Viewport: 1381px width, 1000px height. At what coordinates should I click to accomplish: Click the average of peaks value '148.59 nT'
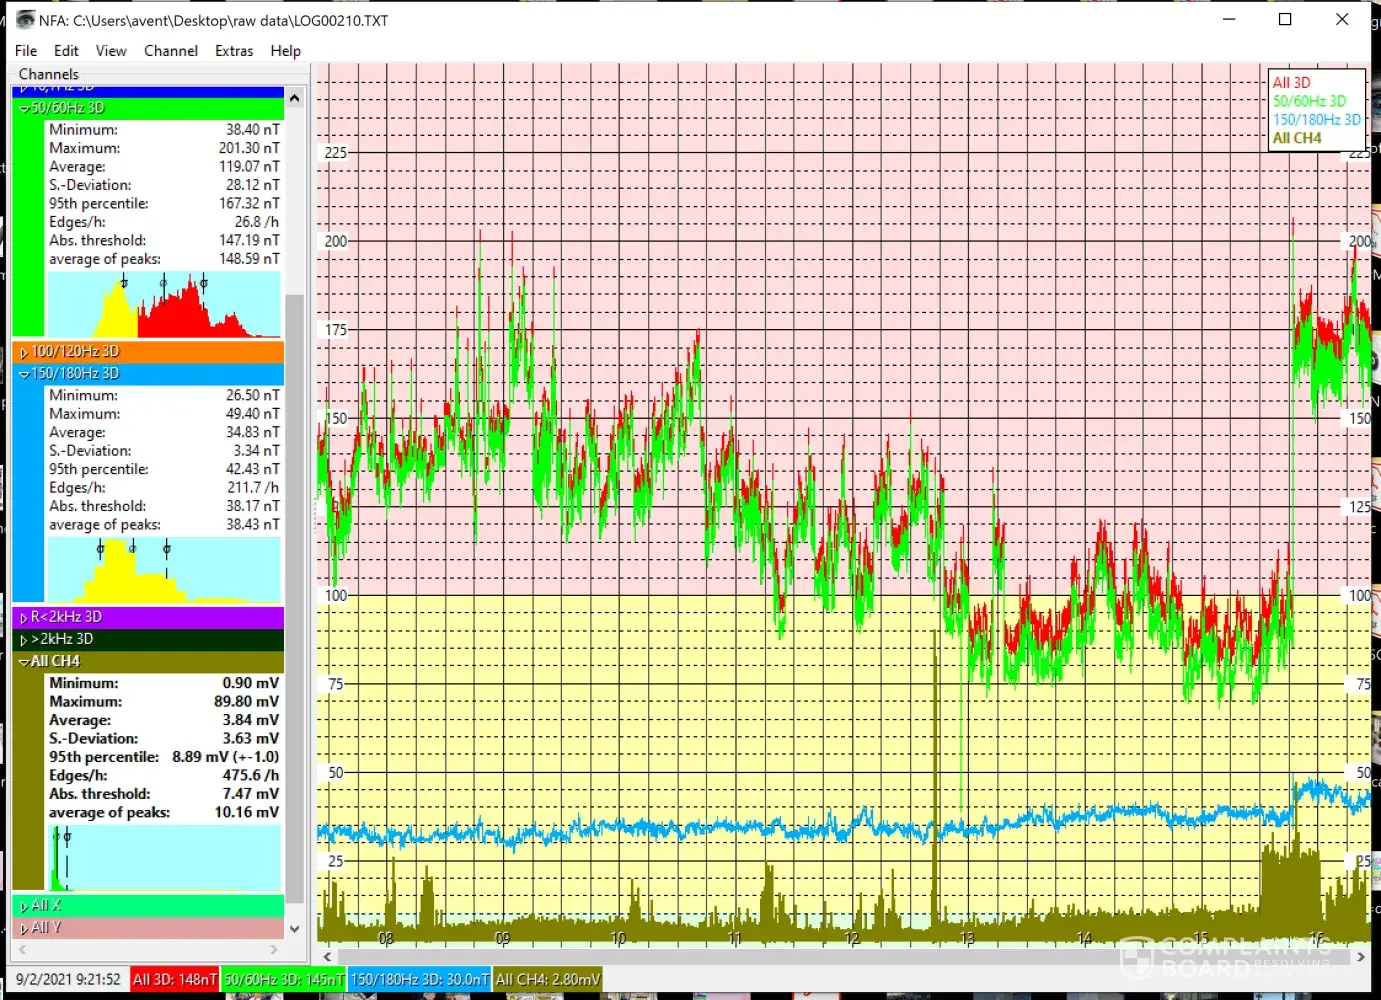pos(250,259)
